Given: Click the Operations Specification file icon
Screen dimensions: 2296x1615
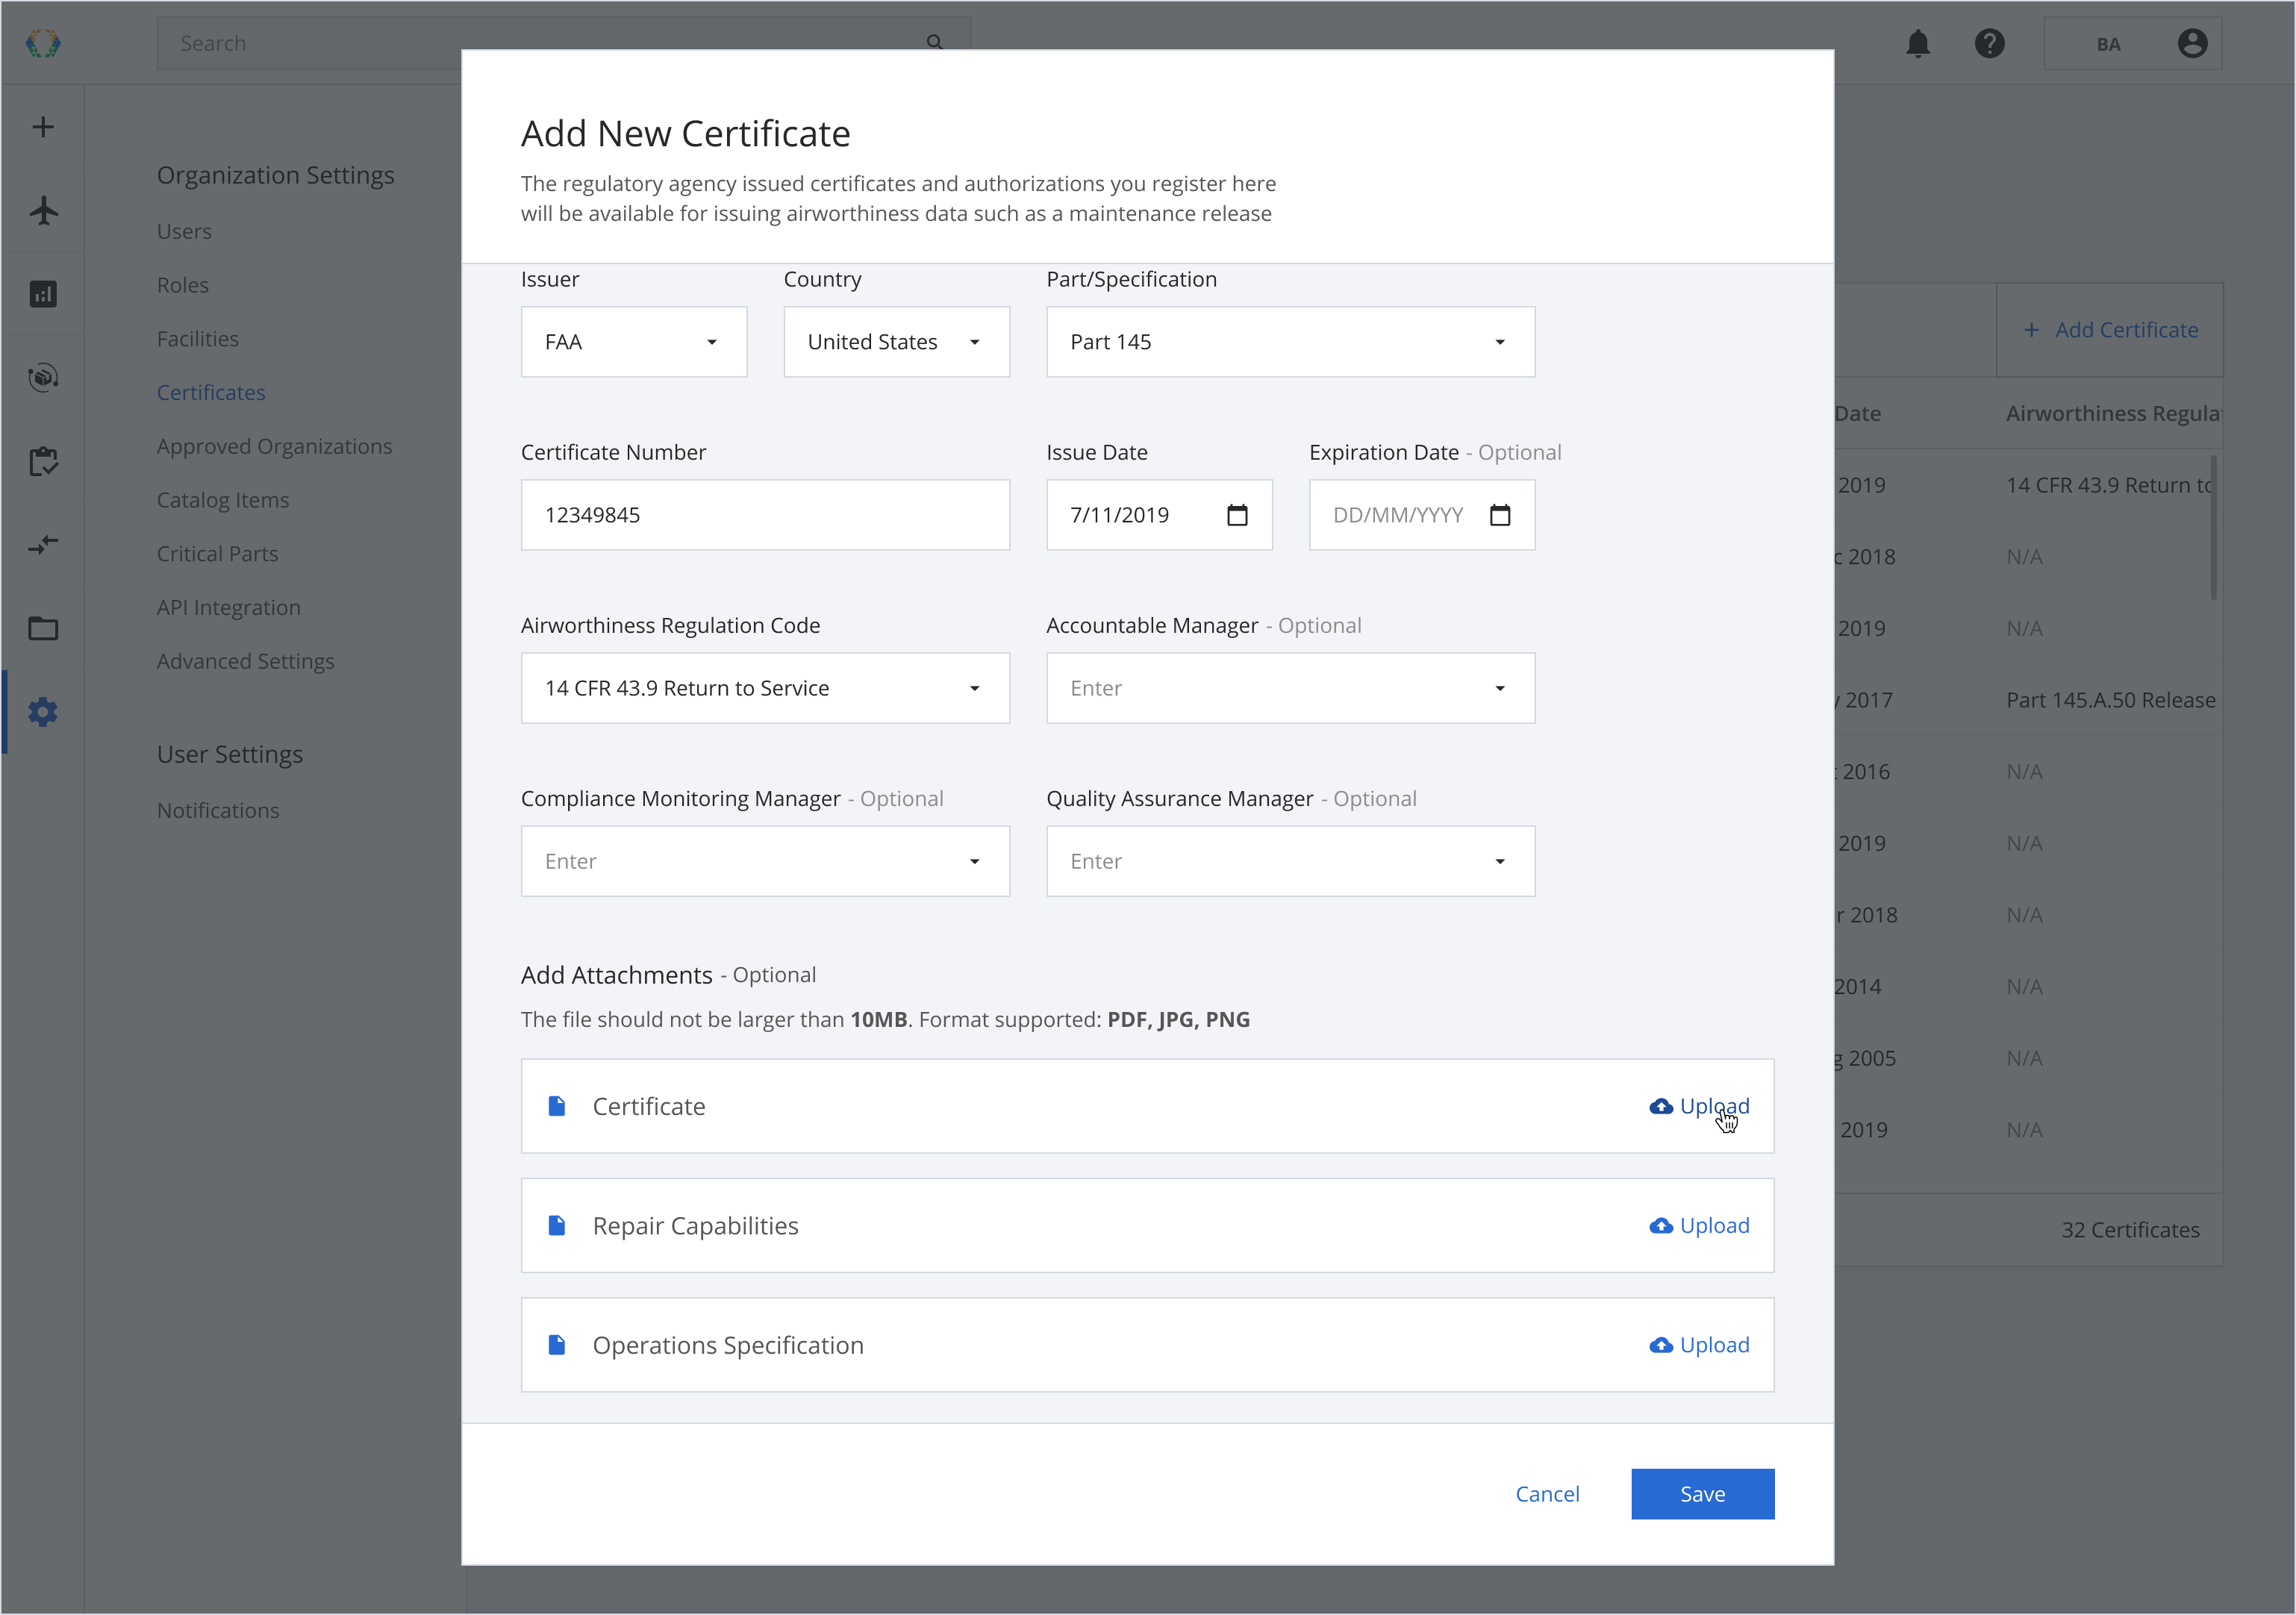Looking at the screenshot, I should [557, 1345].
